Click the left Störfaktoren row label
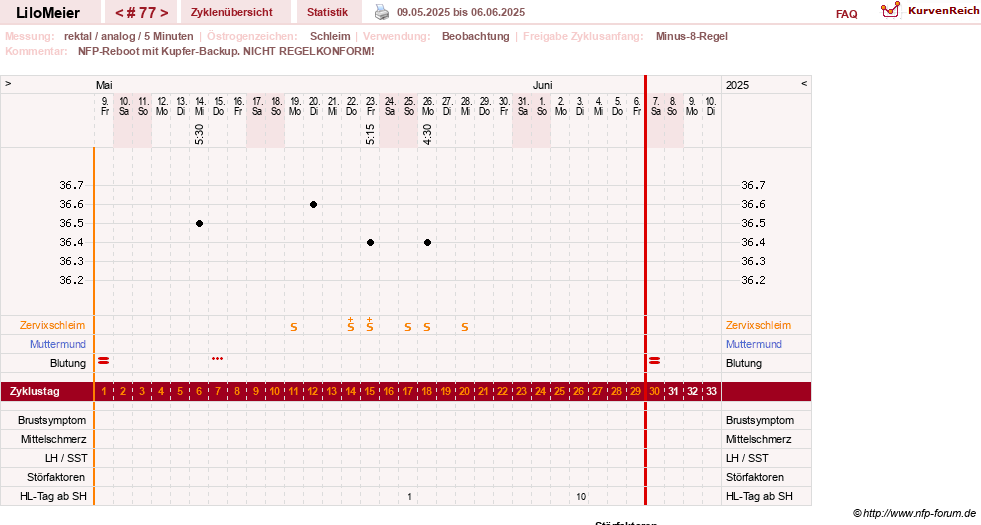 [56, 477]
